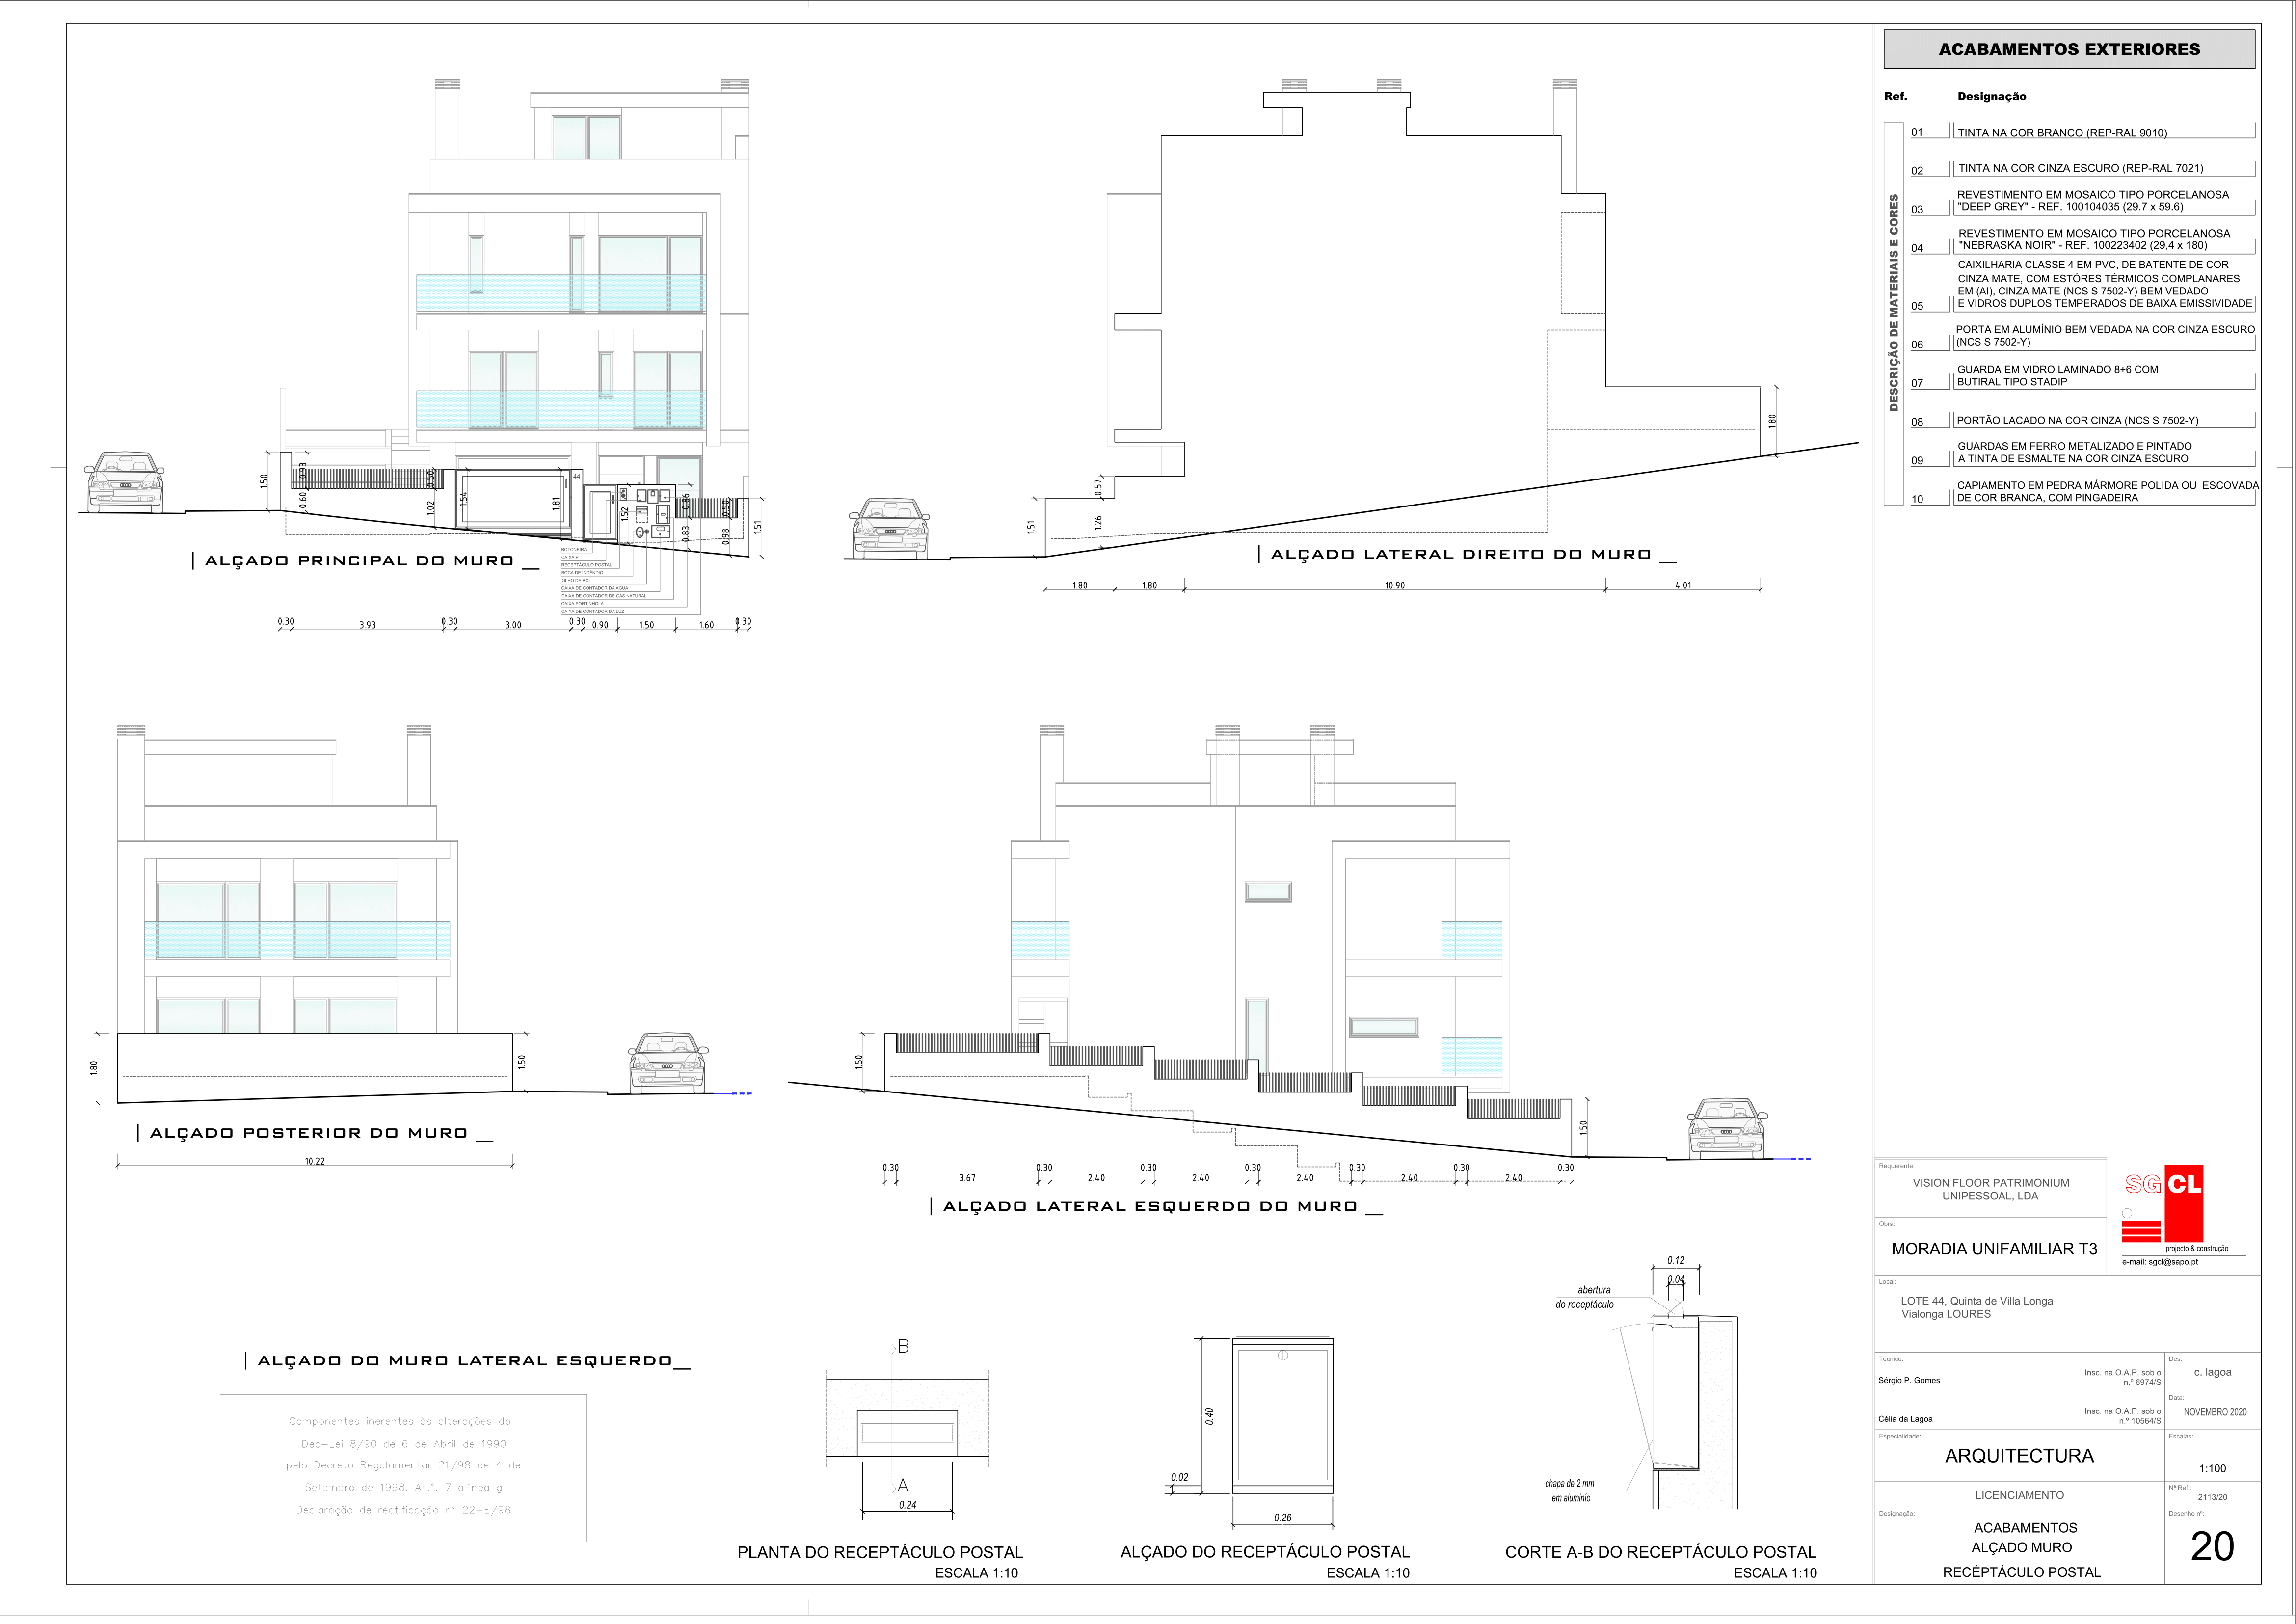Click the 'Célia da Lagoa' technician name
This screenshot has height=1624, width=2296.
pos(1905,1419)
